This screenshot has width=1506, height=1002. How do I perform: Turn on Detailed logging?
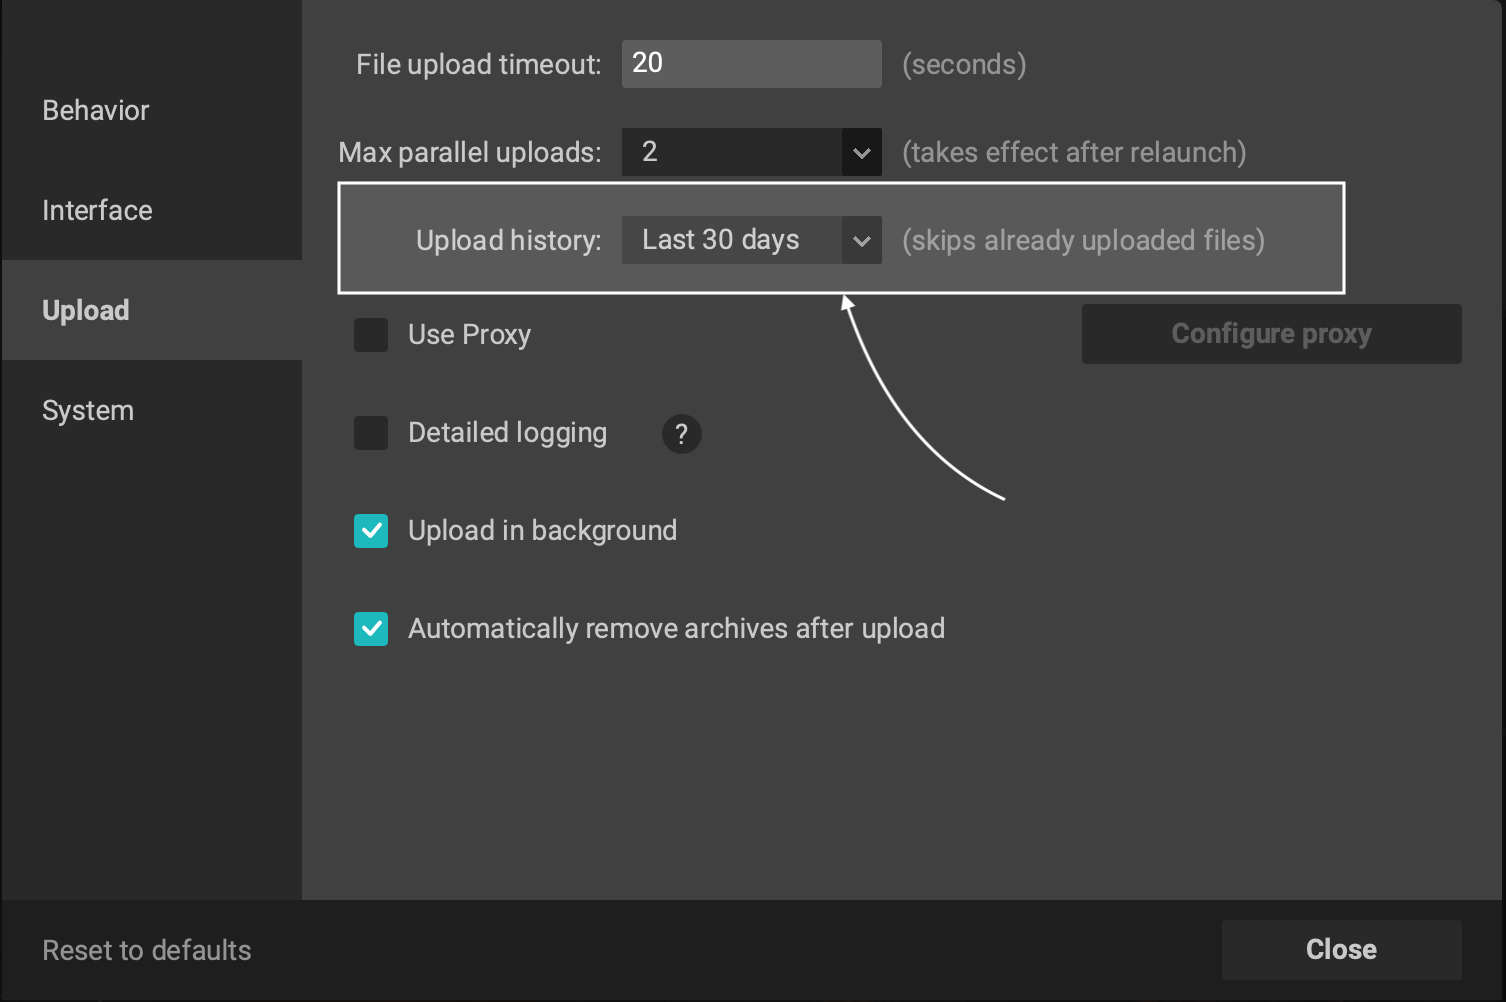coord(371,433)
